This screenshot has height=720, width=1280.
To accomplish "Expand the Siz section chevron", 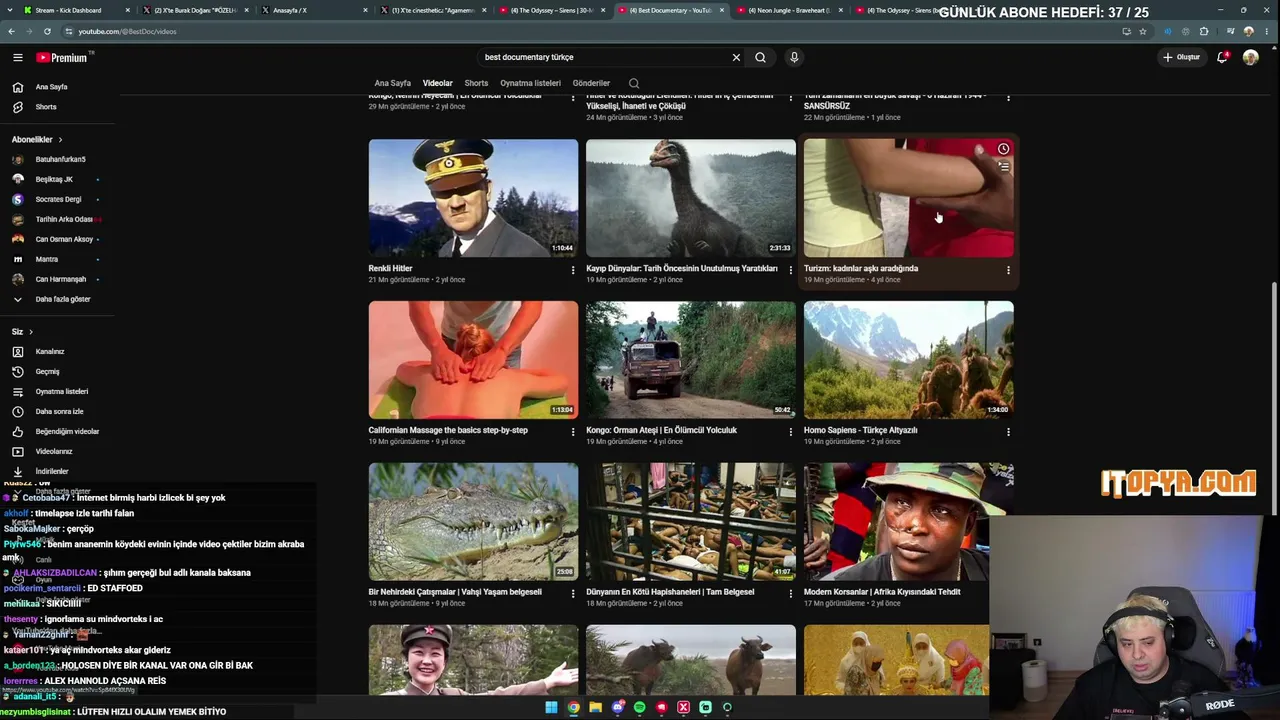I will pos(30,331).
